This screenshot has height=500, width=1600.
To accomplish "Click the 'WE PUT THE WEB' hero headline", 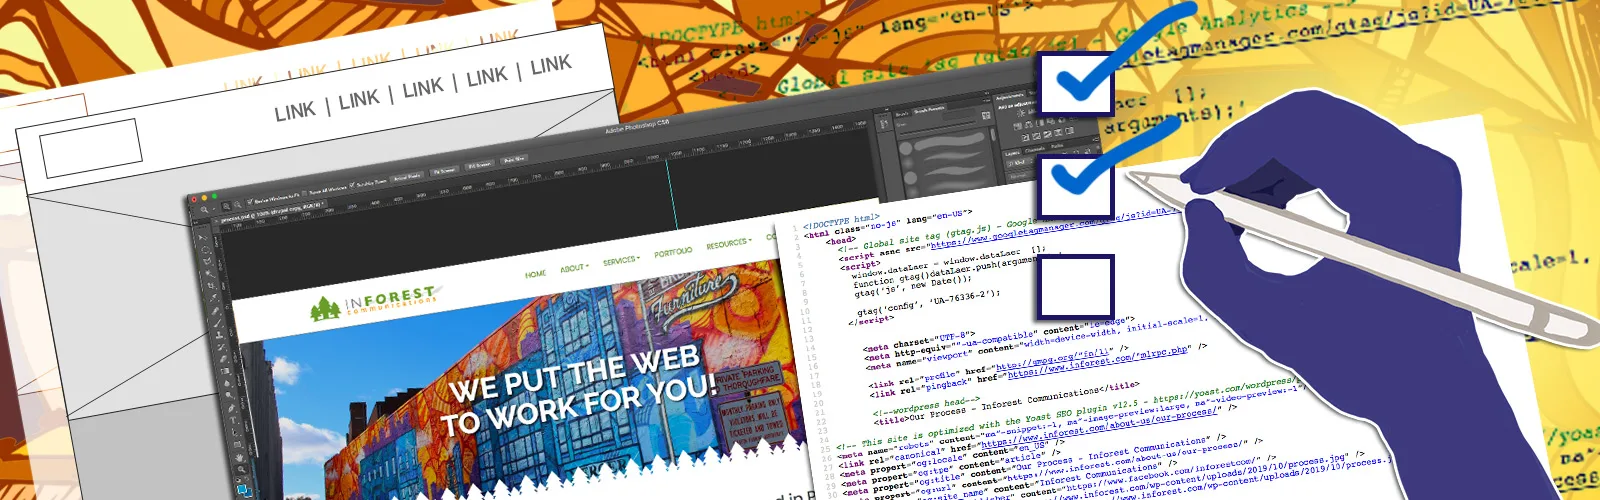I will (574, 373).
